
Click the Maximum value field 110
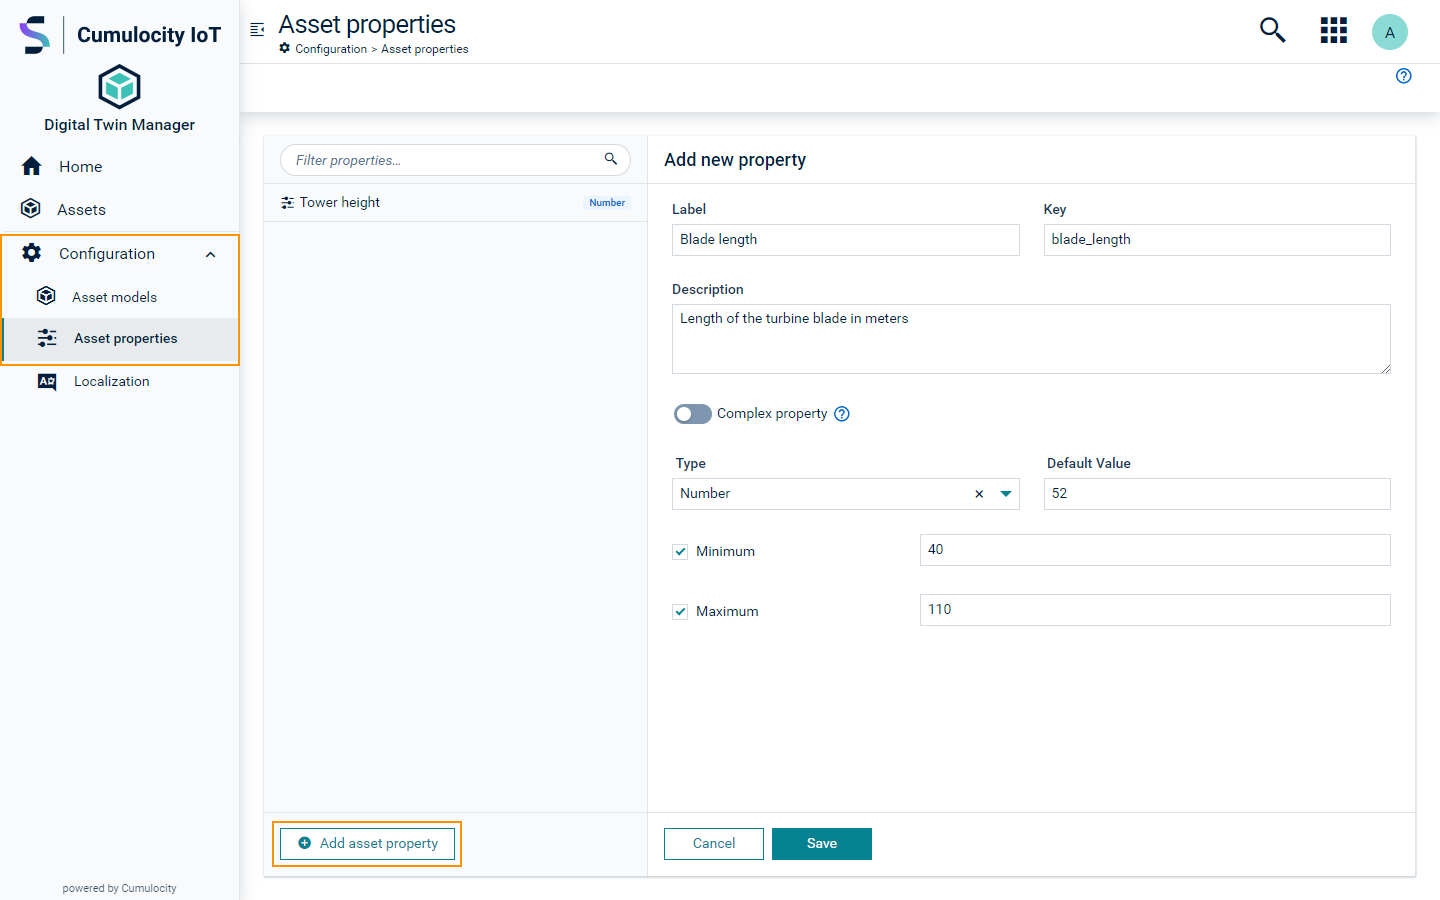pyautogui.click(x=1155, y=610)
